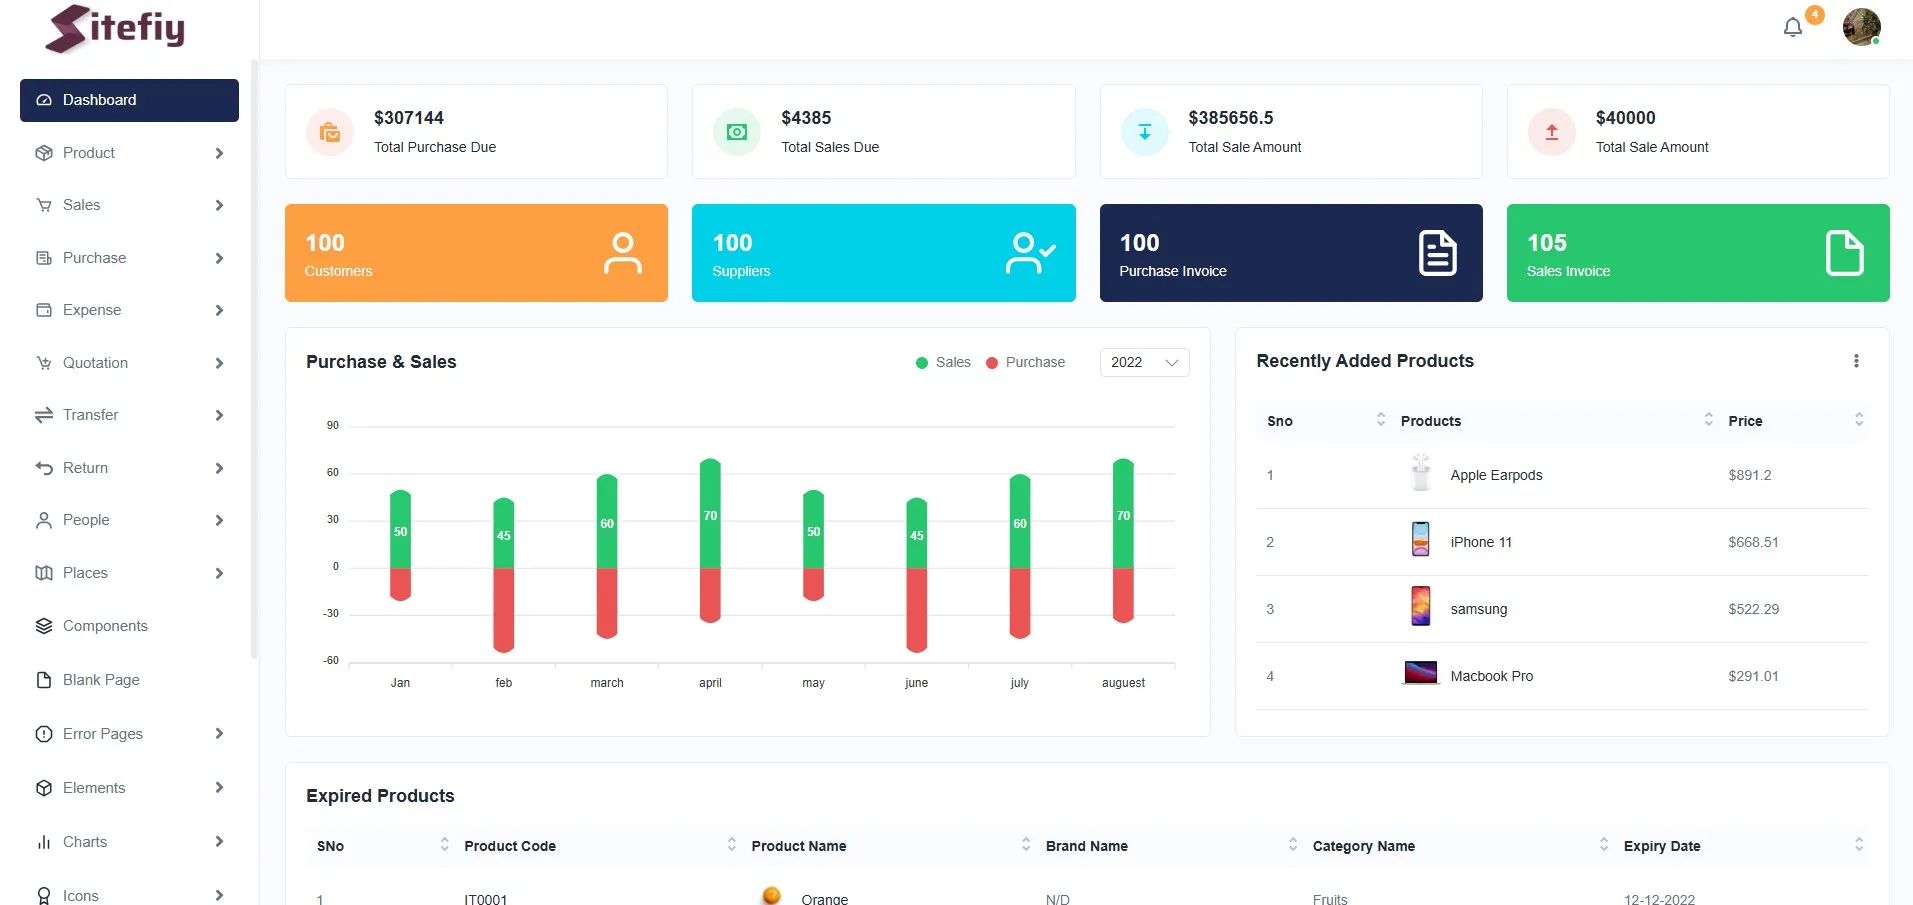Click the Return arrow icon in sidebar
This screenshot has height=905, width=1913.
(x=44, y=468)
